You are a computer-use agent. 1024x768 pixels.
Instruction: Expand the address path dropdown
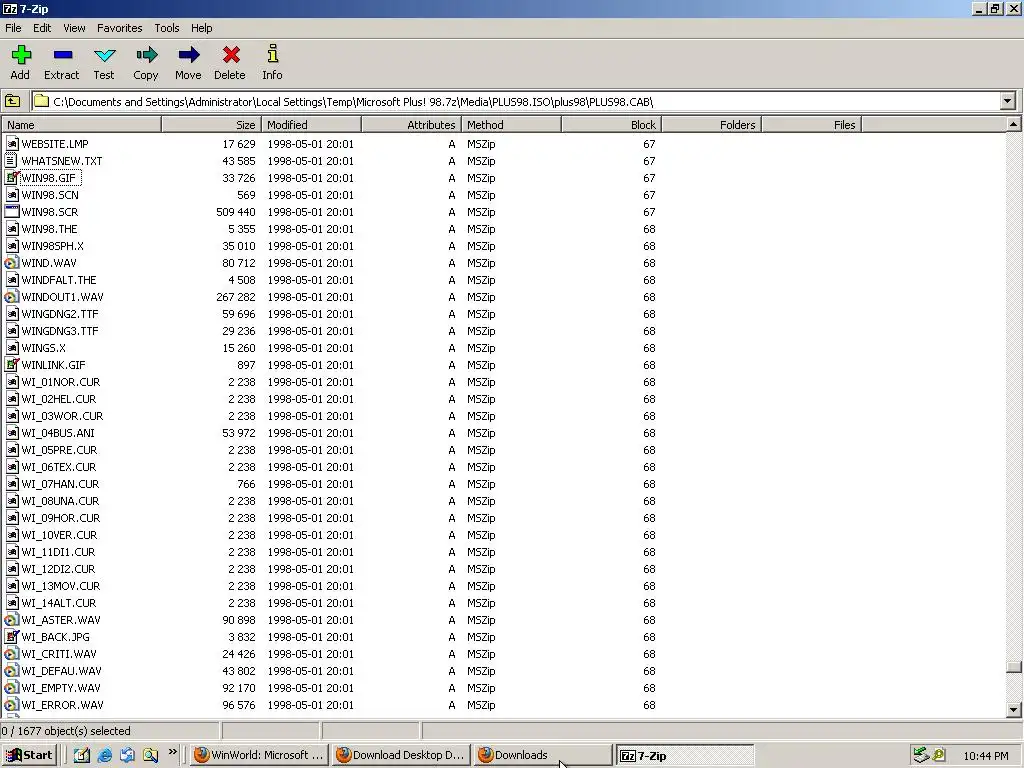click(1008, 101)
